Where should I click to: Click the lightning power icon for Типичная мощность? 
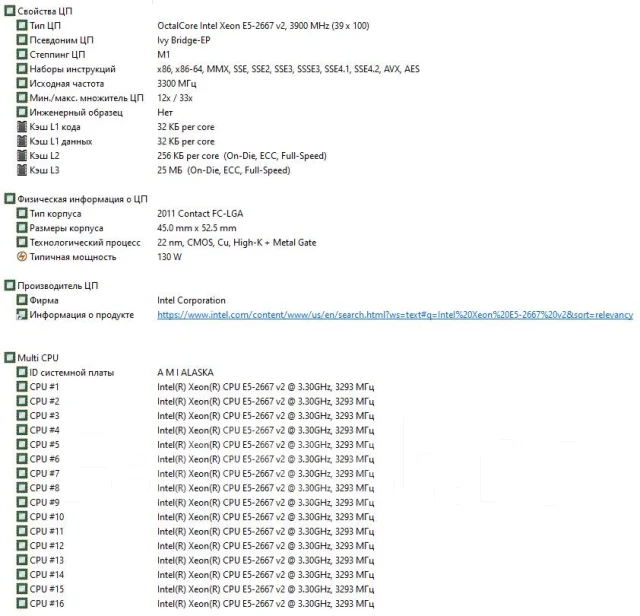pyautogui.click(x=22, y=257)
